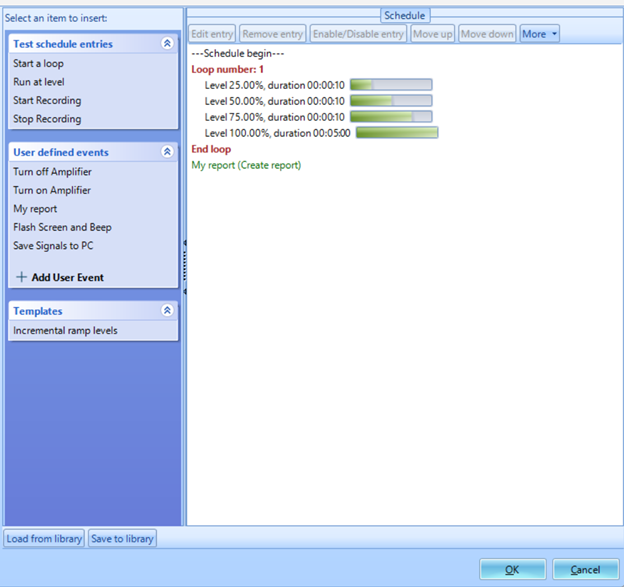
Task: Open the More dropdown menu
Action: click(x=539, y=34)
